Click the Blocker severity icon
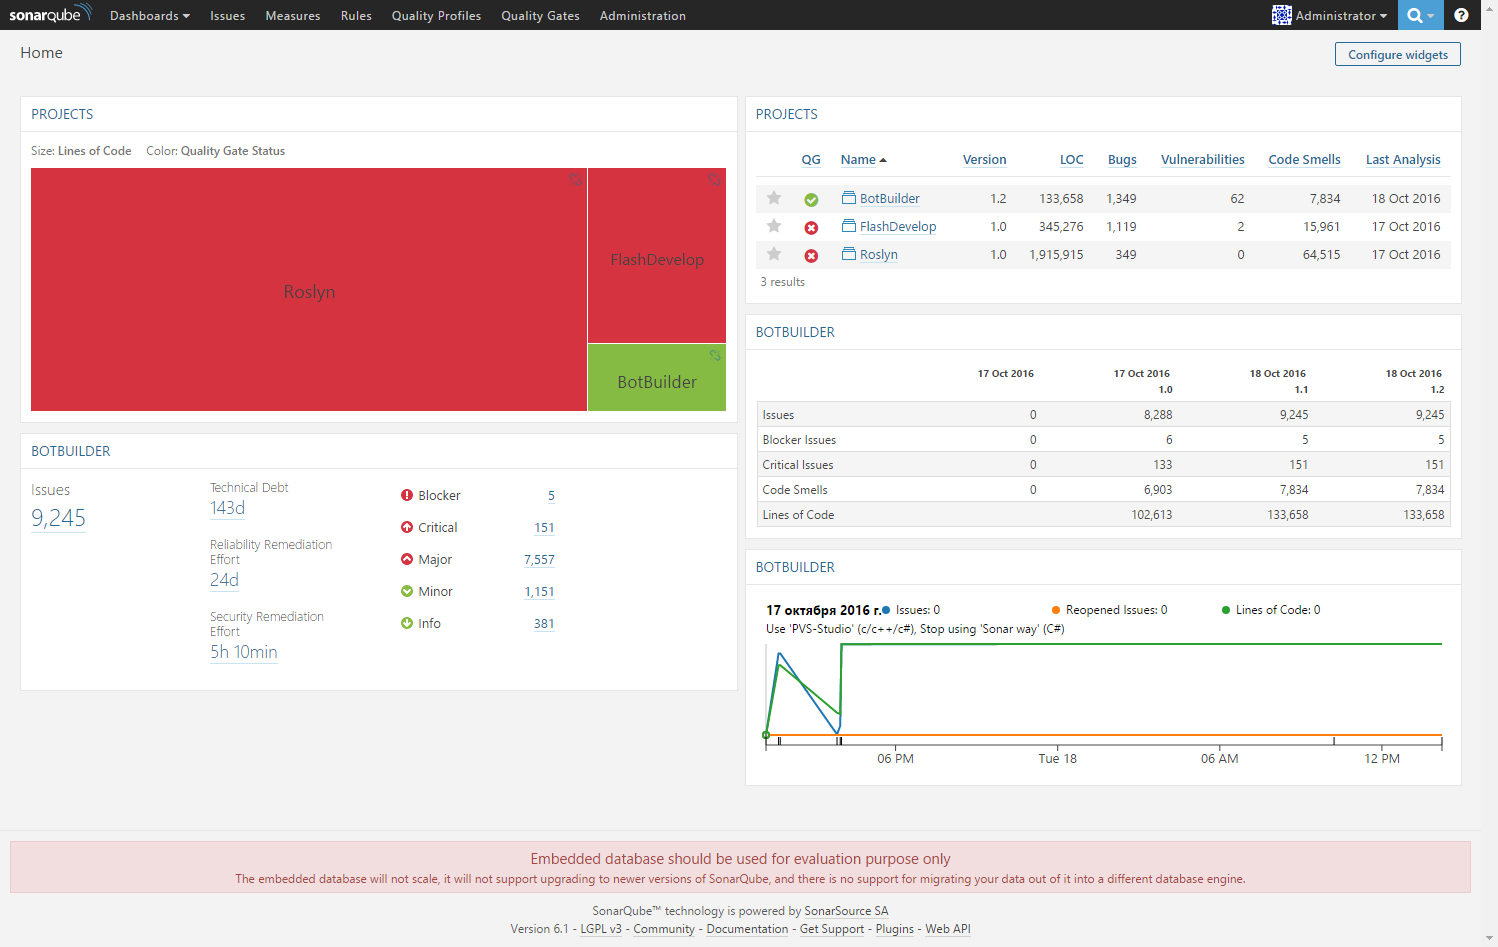 click(405, 495)
